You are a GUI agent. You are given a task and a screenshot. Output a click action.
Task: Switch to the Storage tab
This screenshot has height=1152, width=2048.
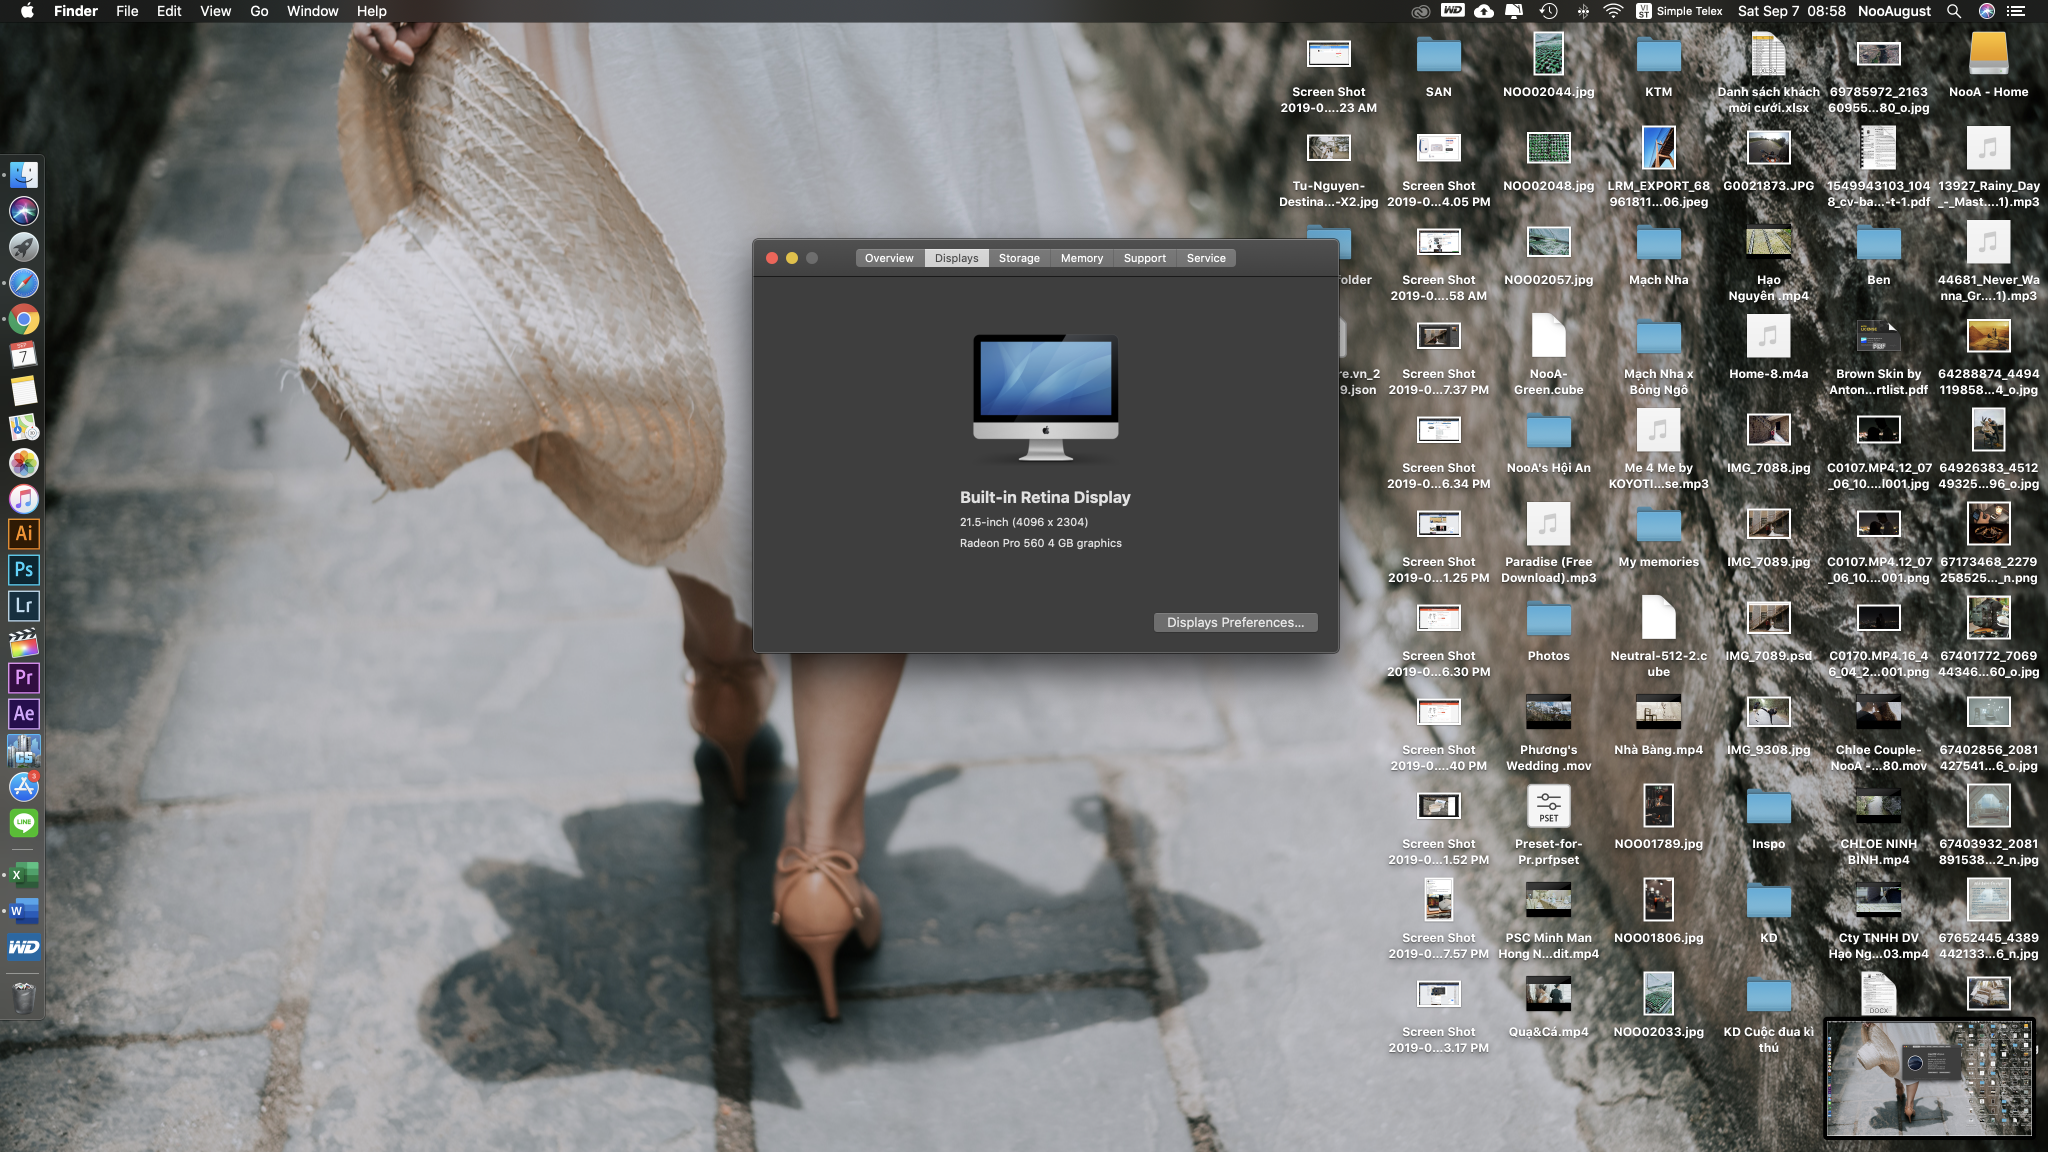click(1019, 258)
